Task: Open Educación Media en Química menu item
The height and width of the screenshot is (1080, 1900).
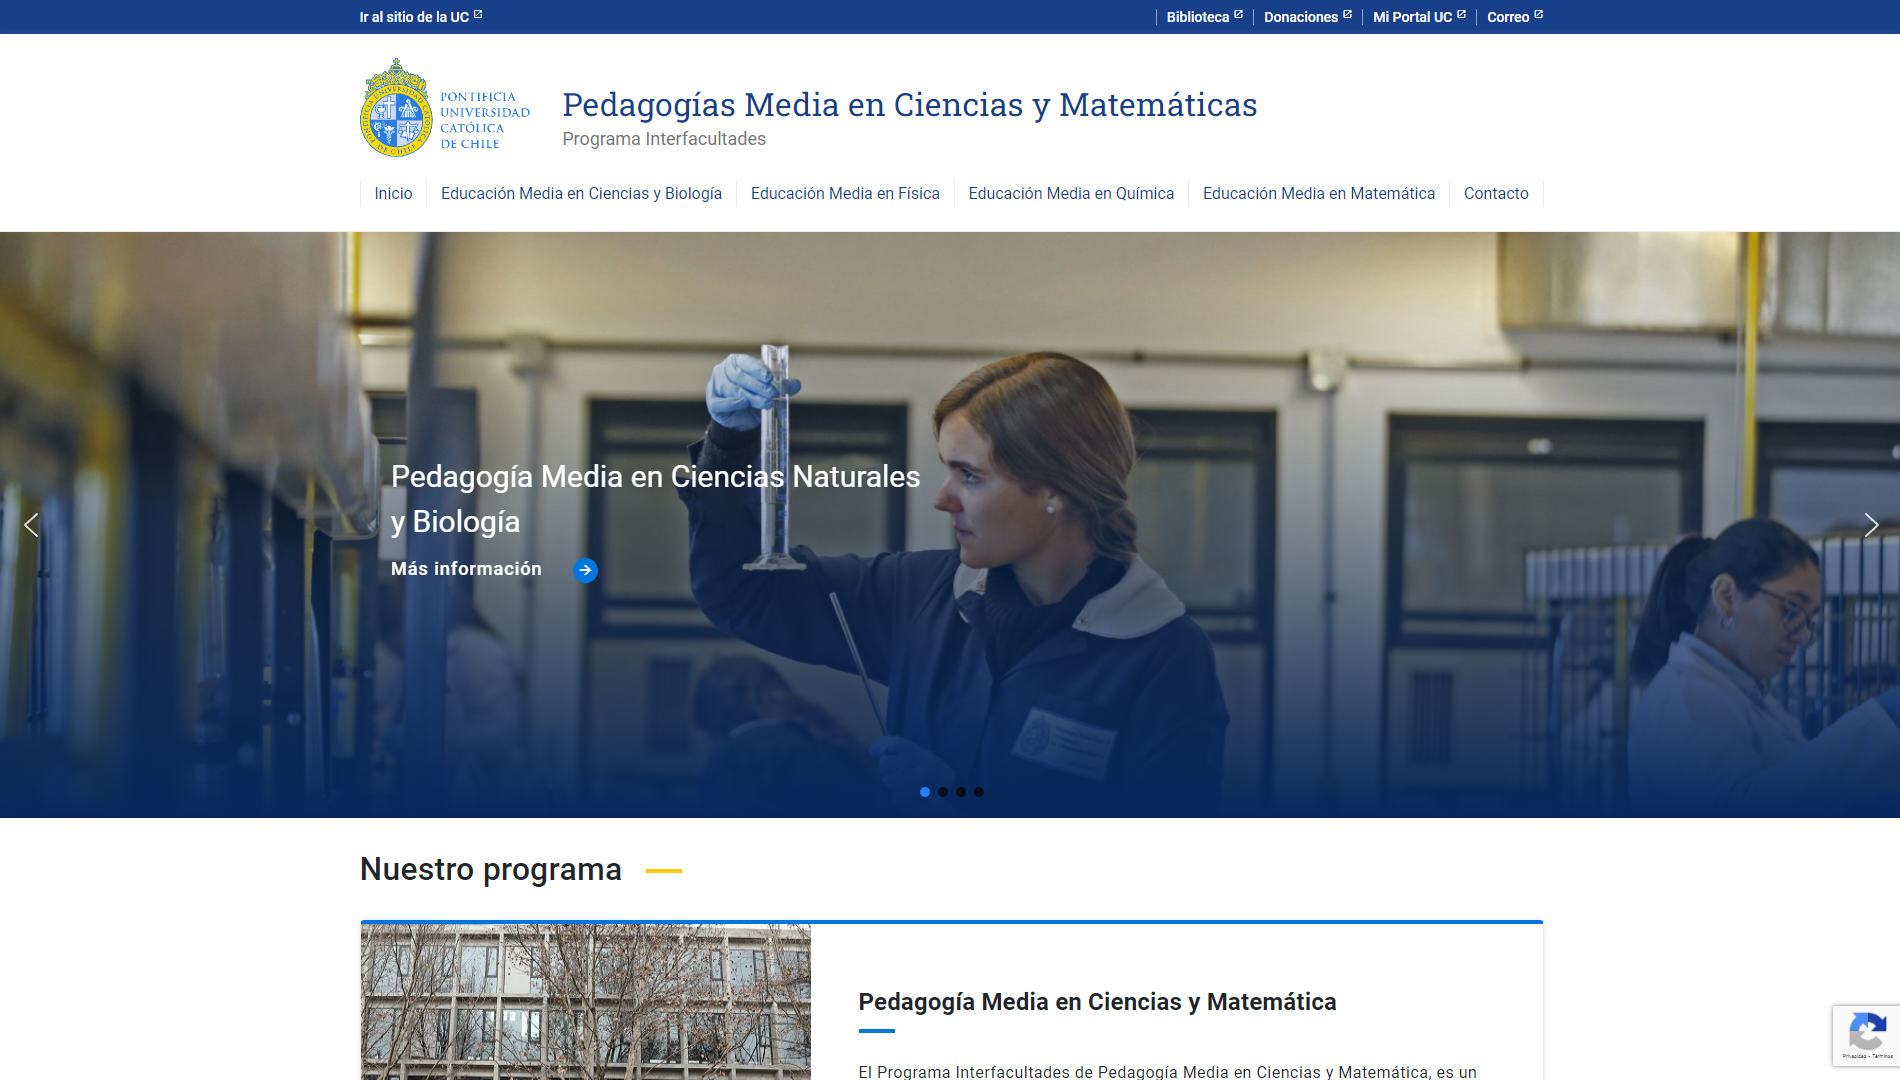Action: point(1071,193)
